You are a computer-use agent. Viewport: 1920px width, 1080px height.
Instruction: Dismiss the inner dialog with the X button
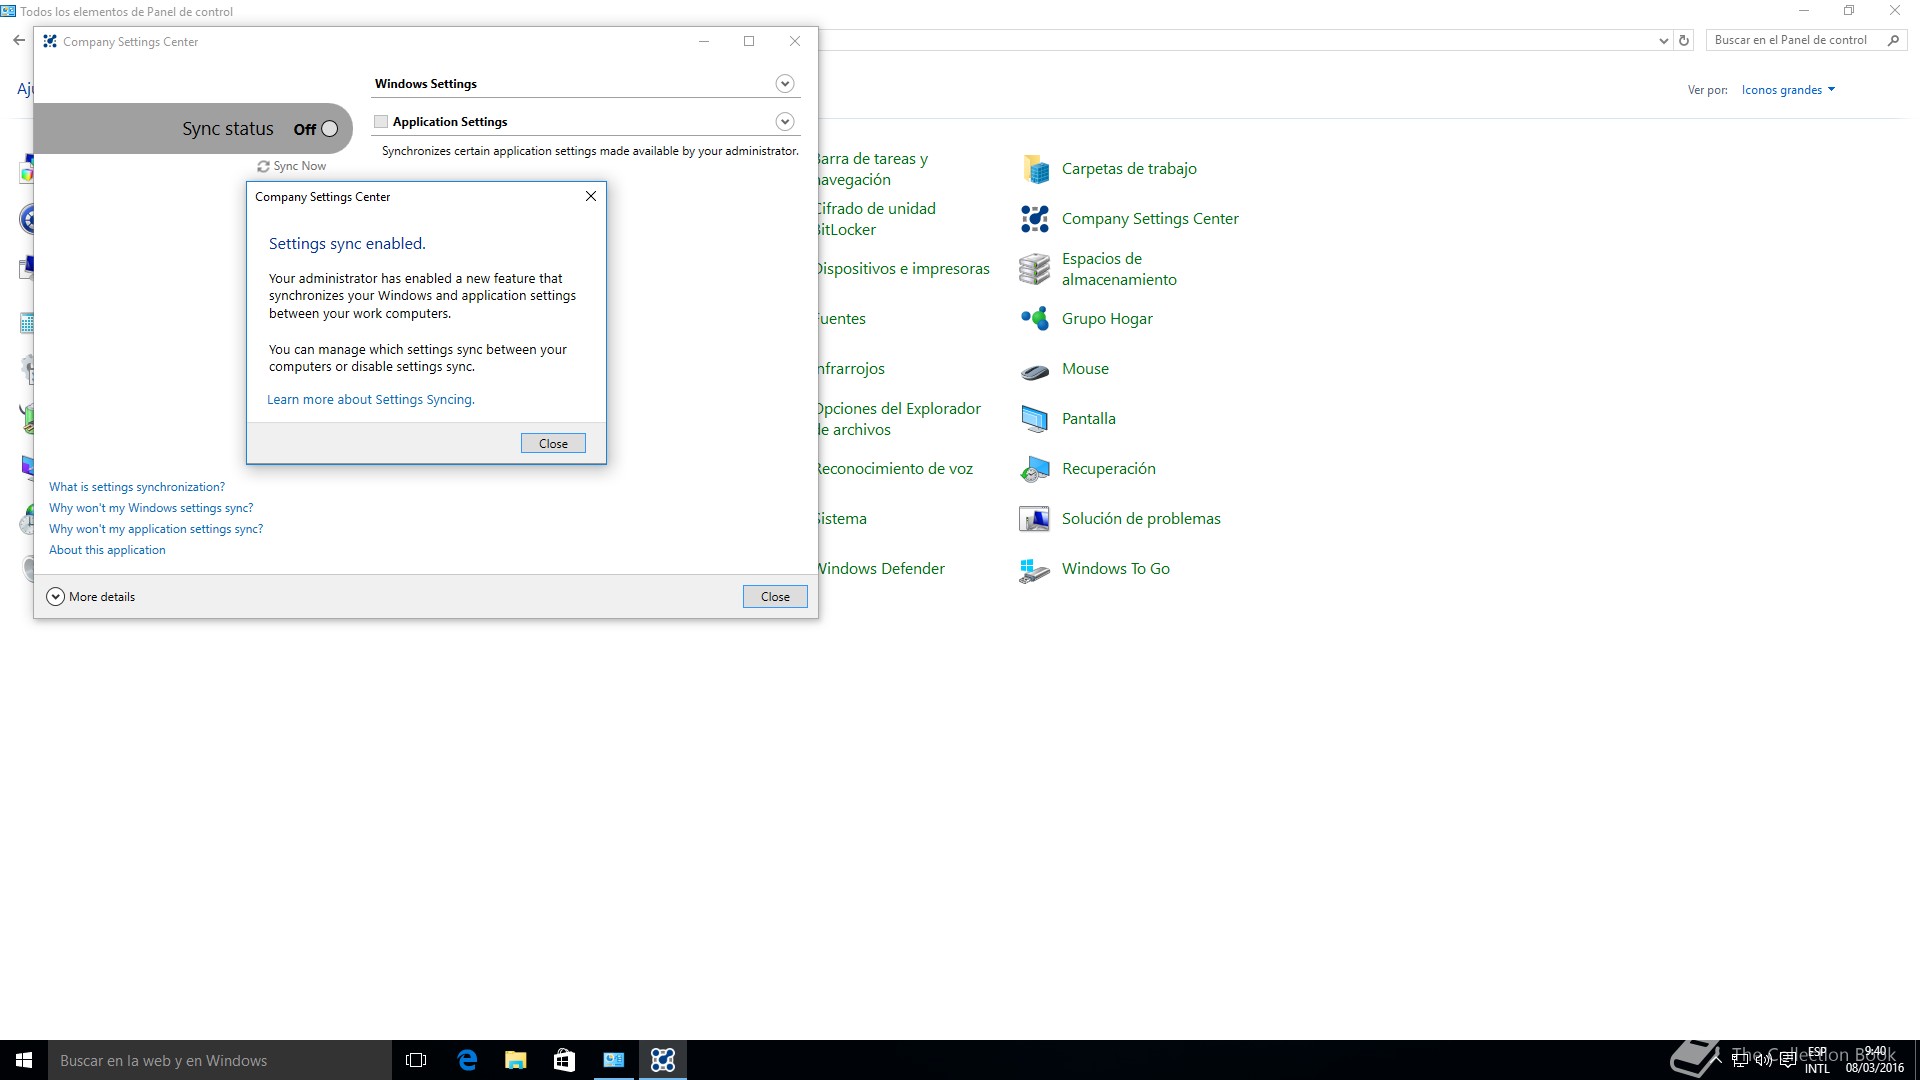pyautogui.click(x=591, y=196)
